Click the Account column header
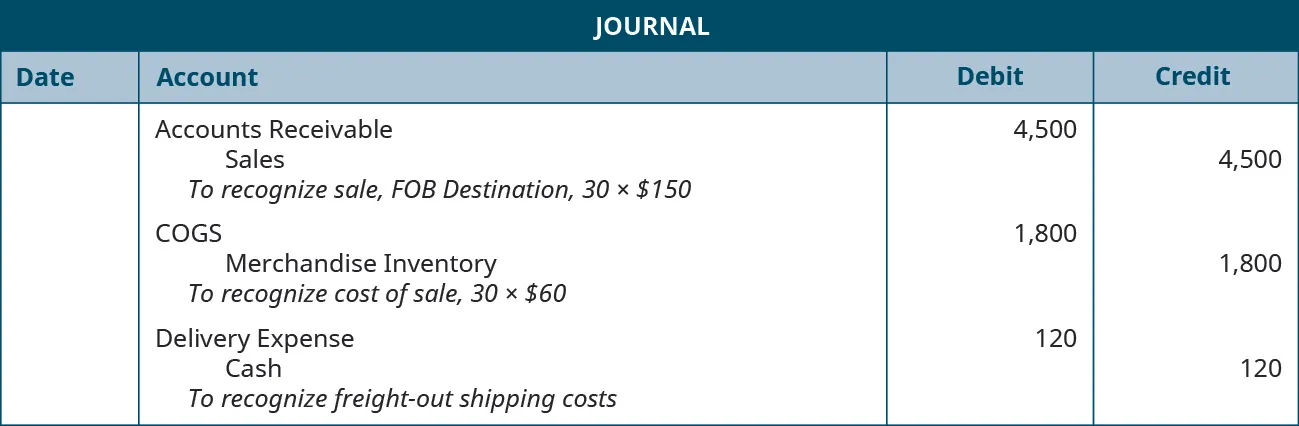This screenshot has height=426, width=1299. (x=207, y=77)
